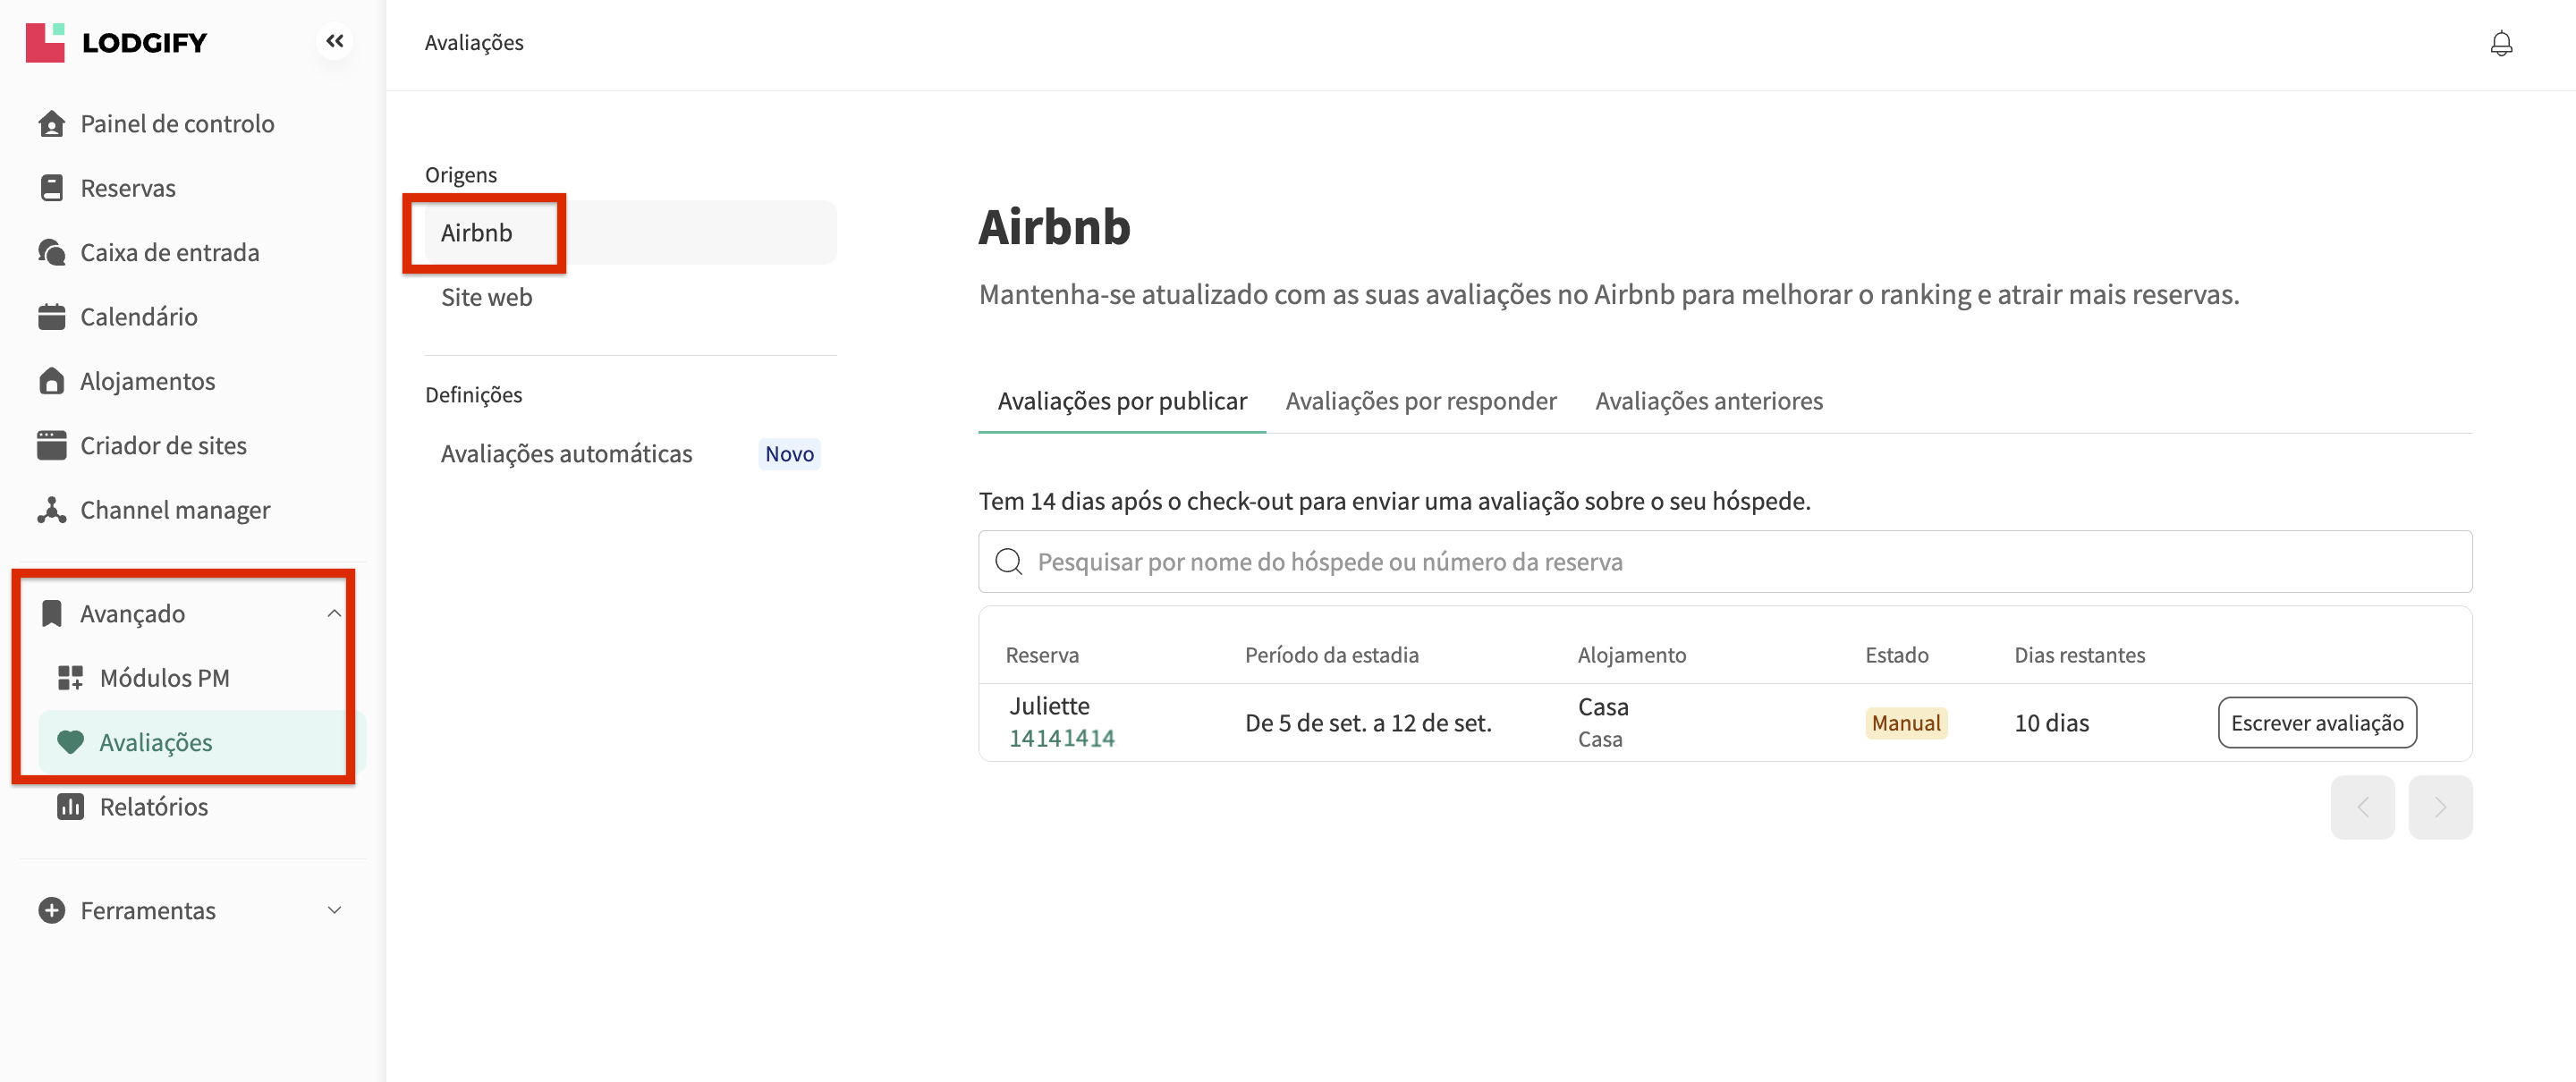Click the Escrever avaliação button
This screenshot has height=1082, width=2576.
pos(2316,723)
